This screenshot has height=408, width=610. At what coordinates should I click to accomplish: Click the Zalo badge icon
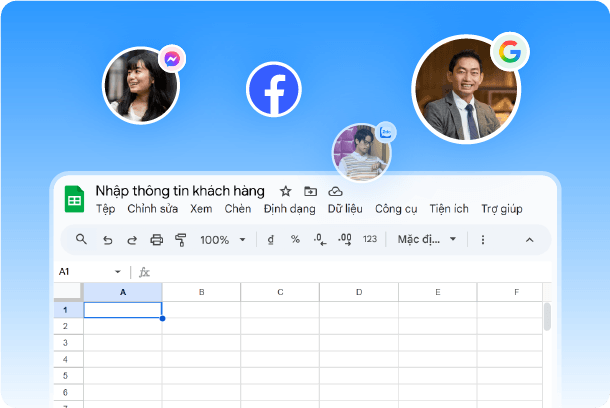point(386,132)
